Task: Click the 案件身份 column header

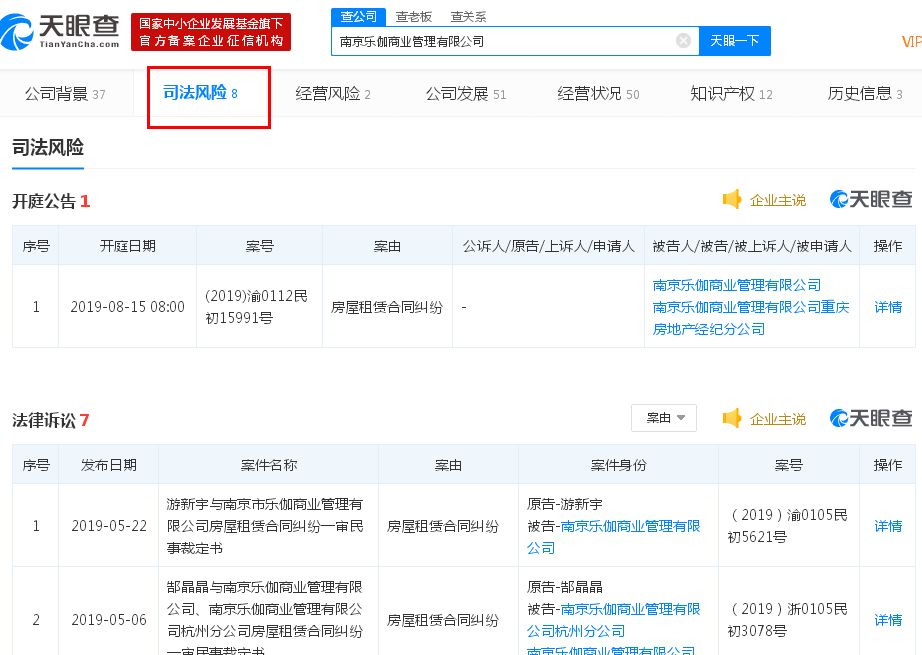Action: tap(618, 465)
